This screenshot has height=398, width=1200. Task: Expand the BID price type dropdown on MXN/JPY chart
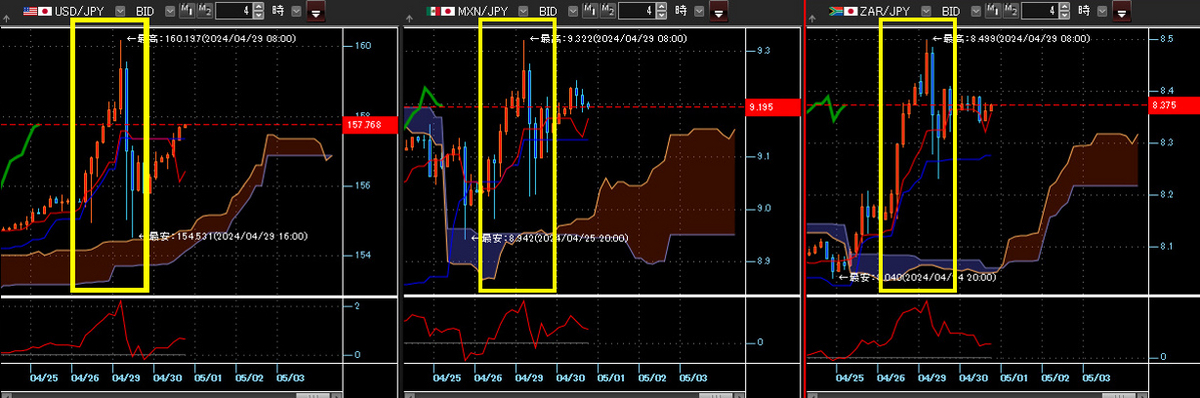click(573, 12)
